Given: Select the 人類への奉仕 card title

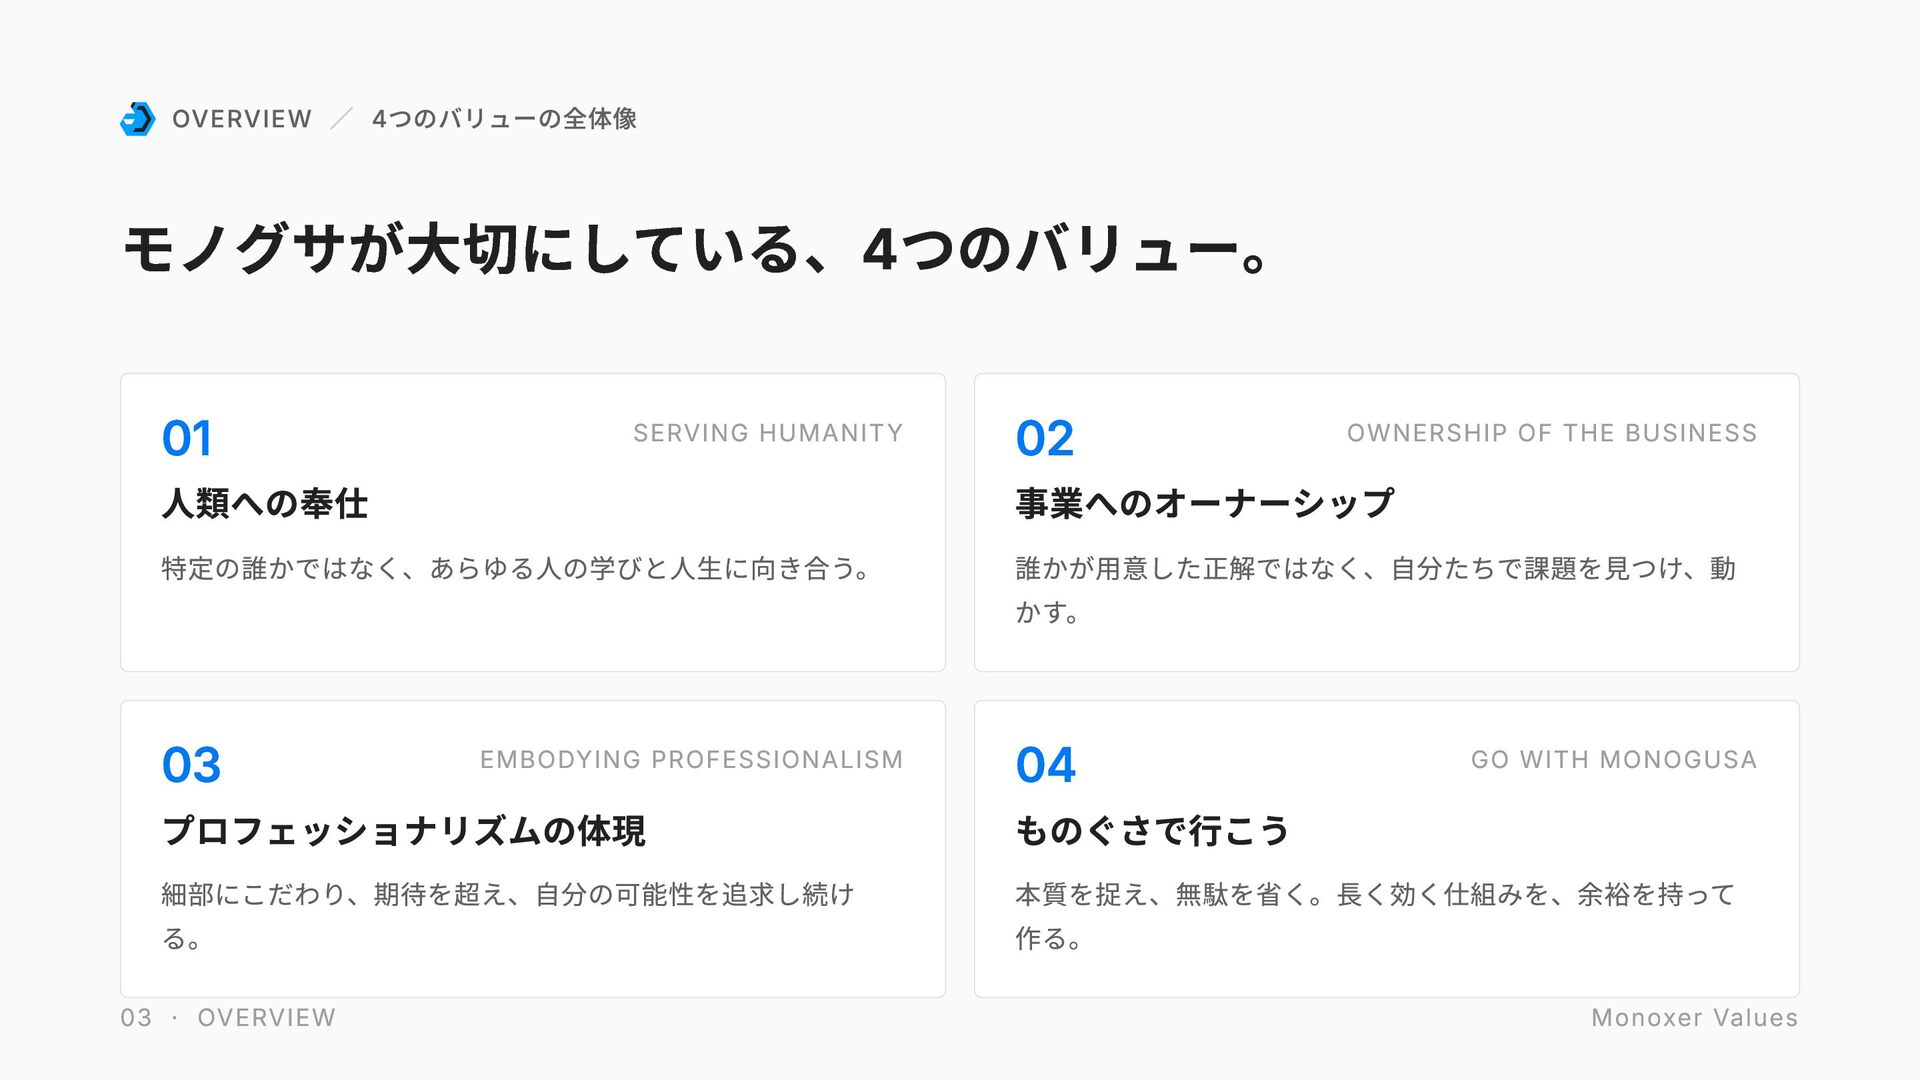Looking at the screenshot, I should coord(265,503).
